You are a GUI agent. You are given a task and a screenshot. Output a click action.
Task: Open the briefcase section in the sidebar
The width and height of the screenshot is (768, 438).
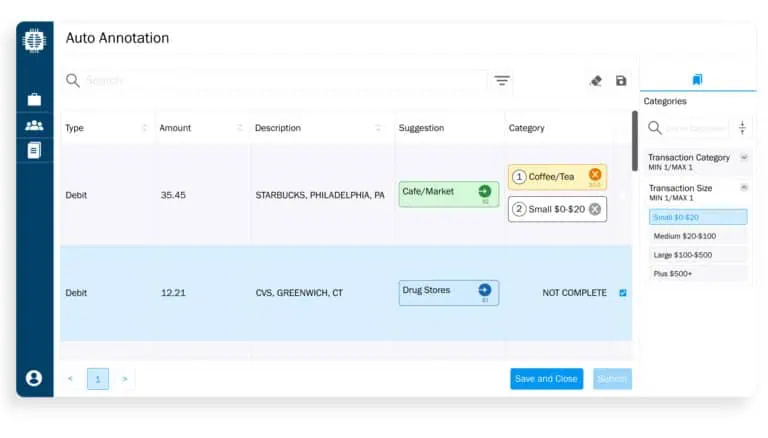coord(34,100)
